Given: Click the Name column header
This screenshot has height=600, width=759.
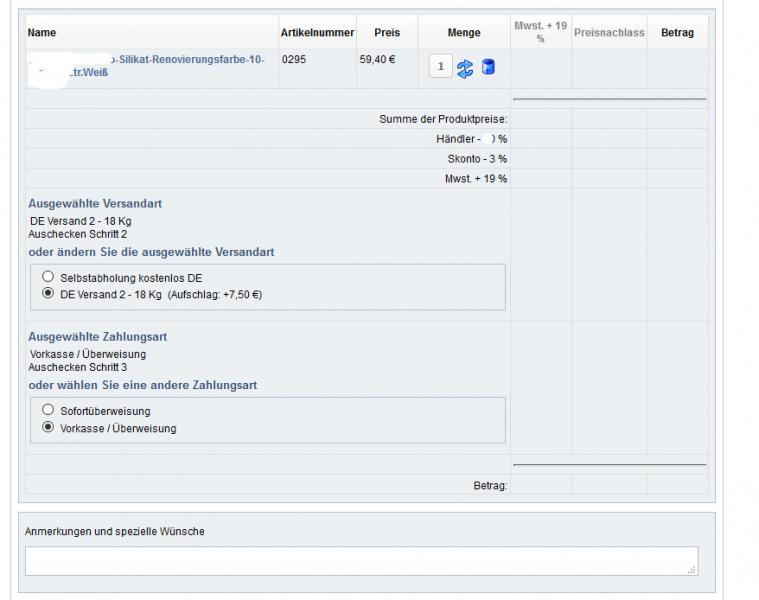Looking at the screenshot, I should pos(42,33).
